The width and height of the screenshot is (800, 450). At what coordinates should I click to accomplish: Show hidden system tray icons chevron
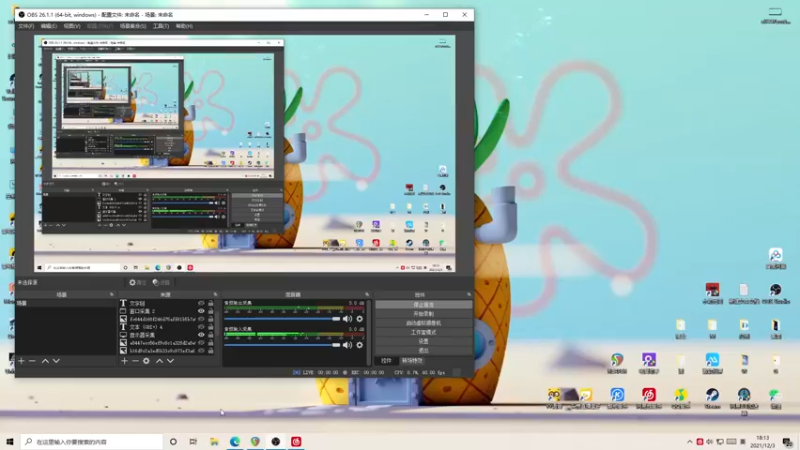(x=690, y=442)
